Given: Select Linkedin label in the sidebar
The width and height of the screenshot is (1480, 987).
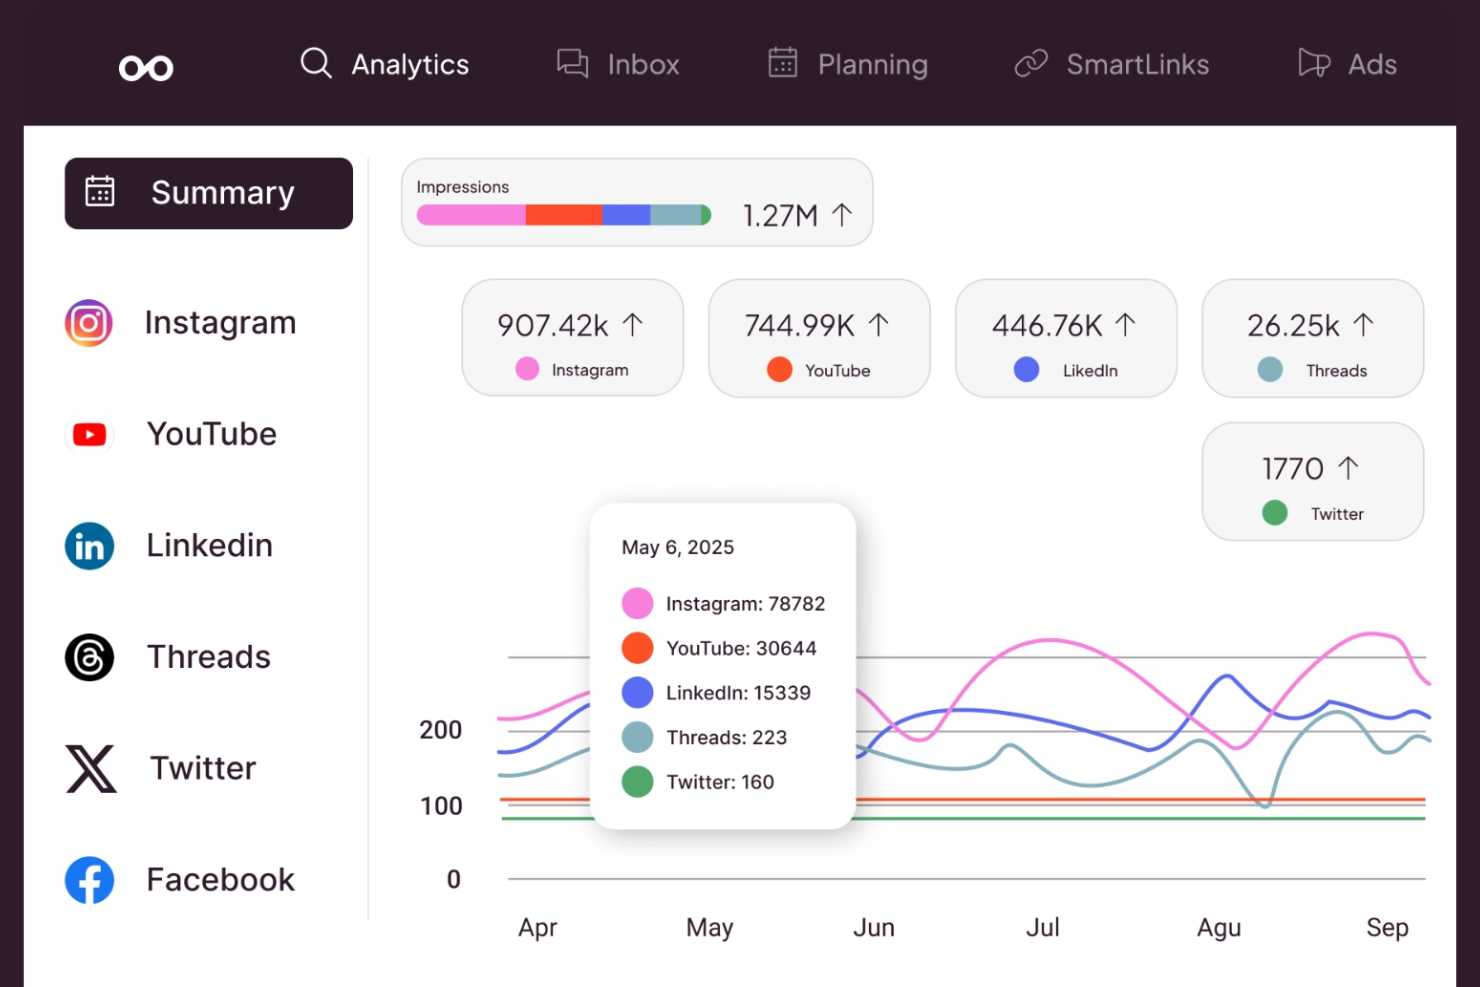Looking at the screenshot, I should tap(210, 545).
